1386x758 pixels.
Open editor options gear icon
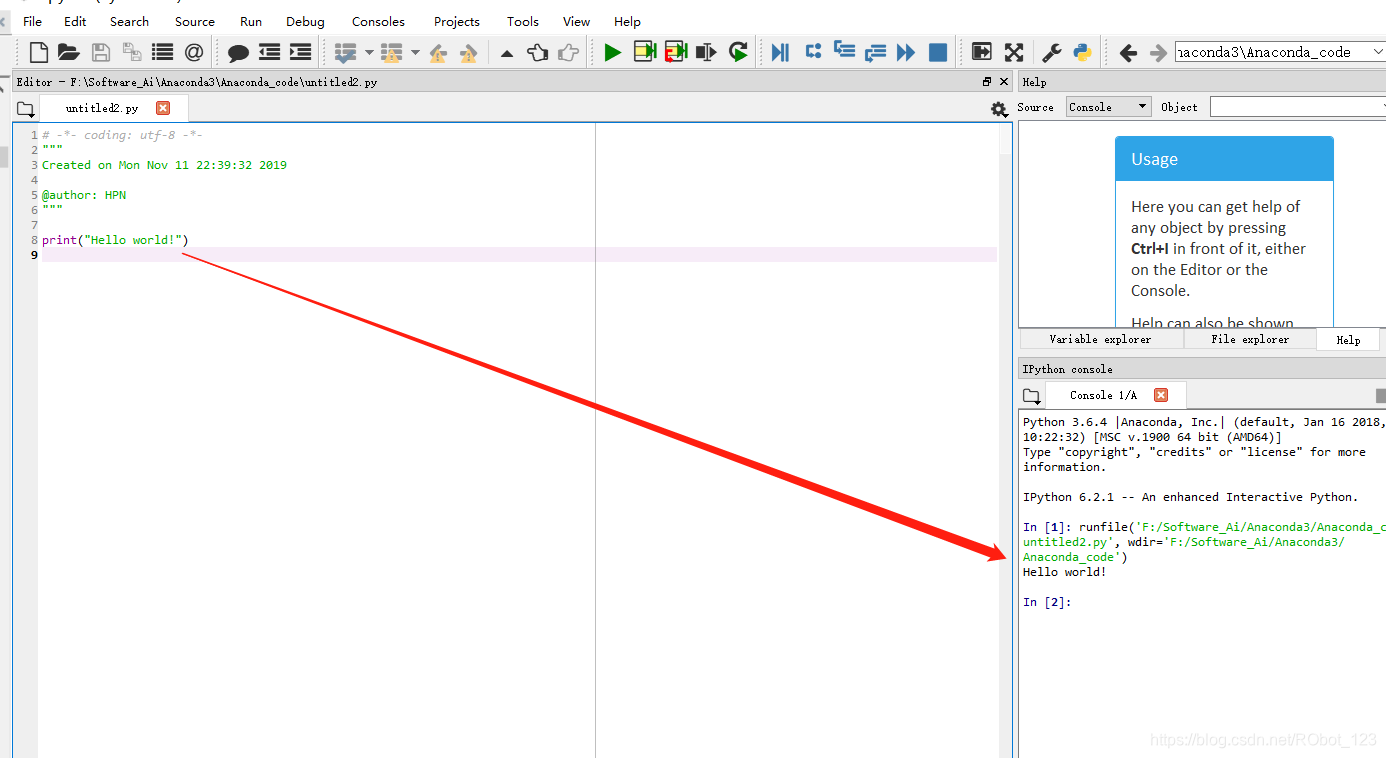[999, 109]
